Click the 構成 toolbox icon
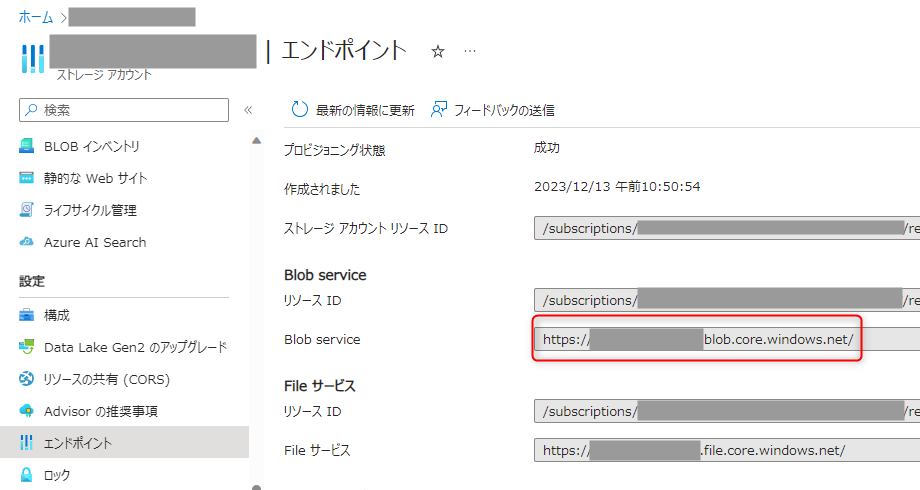This screenshot has height=490, width=920. 26,315
